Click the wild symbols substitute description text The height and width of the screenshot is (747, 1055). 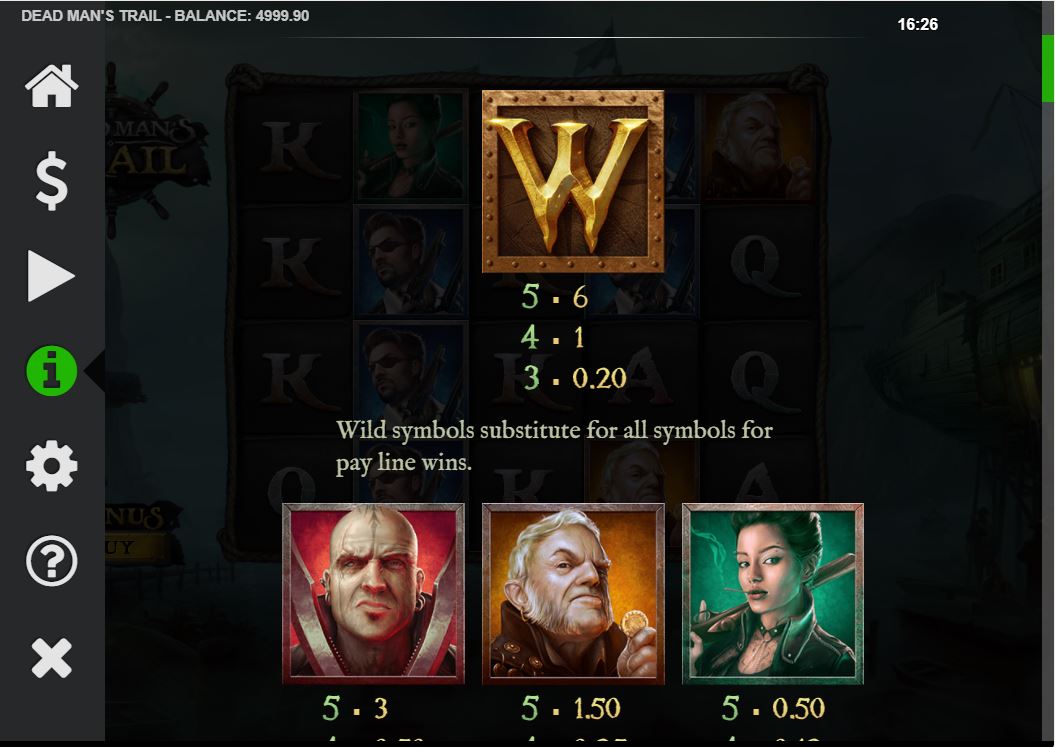[x=554, y=446]
